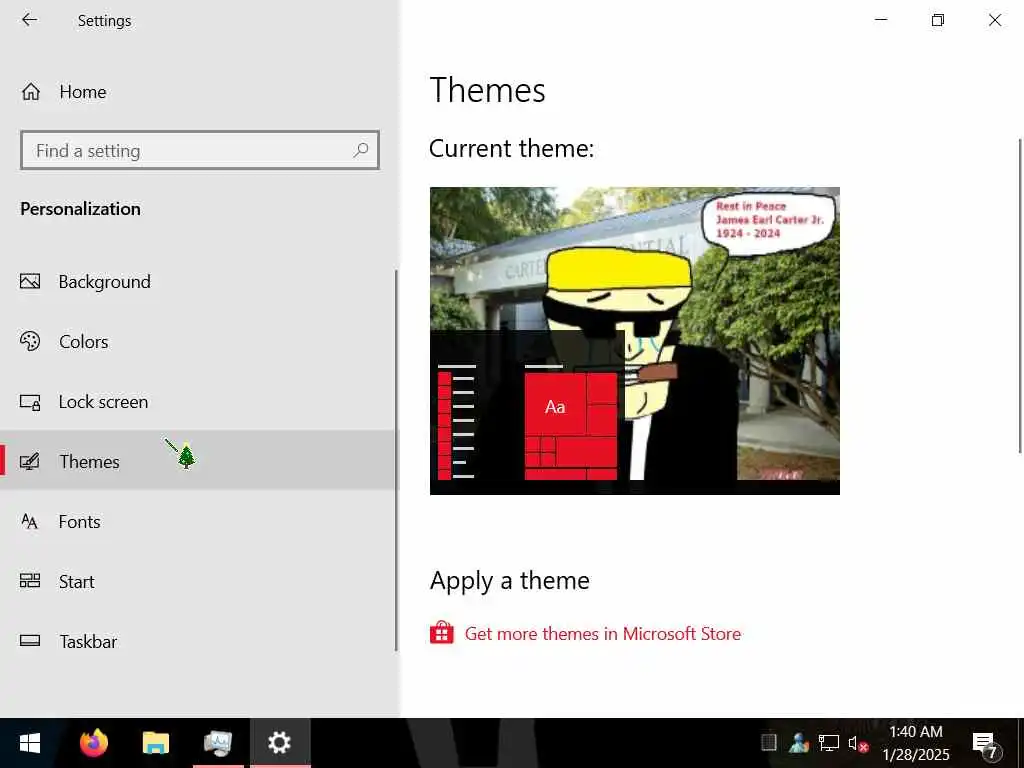Click the Themes brush-monitor icon
The image size is (1024, 768).
[x=30, y=462]
